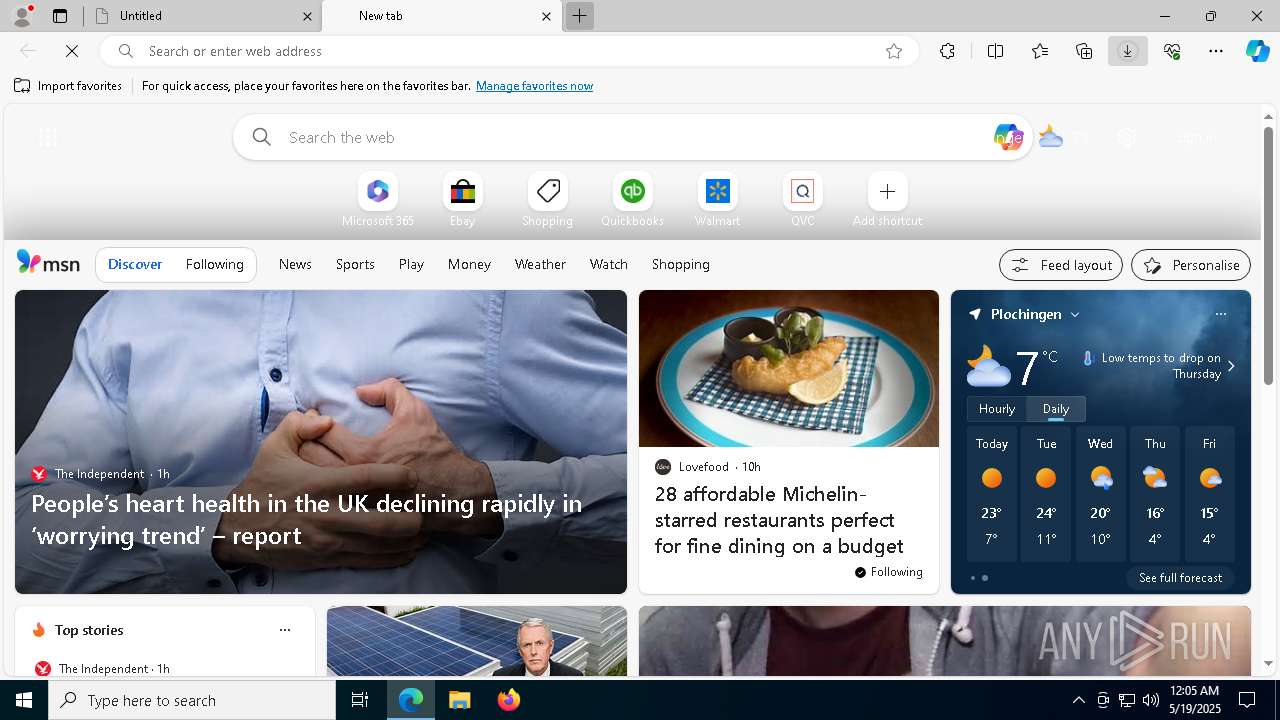The image size is (1280, 720).
Task: Click the page vertical scrollbar
Action: click(x=1268, y=255)
